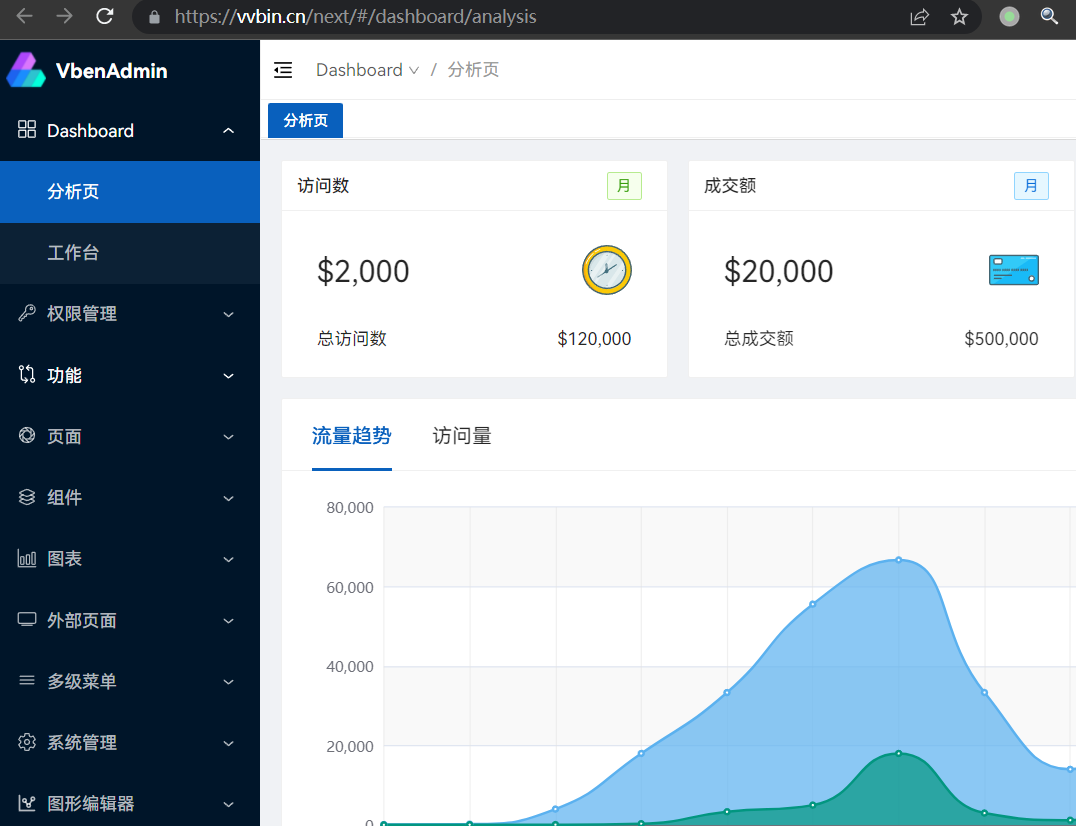
Task: Switch to the 访问量 tab
Action: pyautogui.click(x=461, y=435)
